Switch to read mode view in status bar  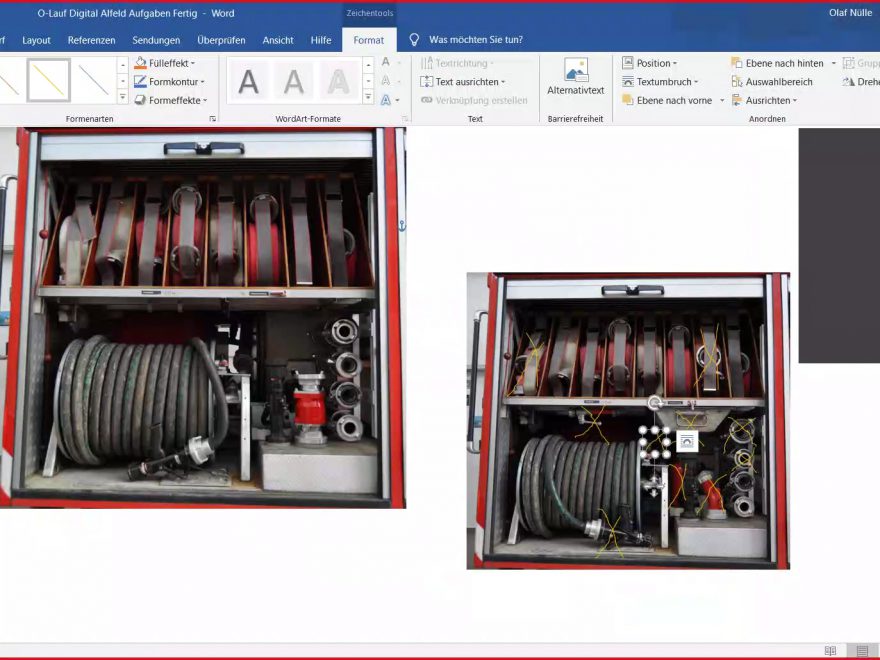coord(830,651)
